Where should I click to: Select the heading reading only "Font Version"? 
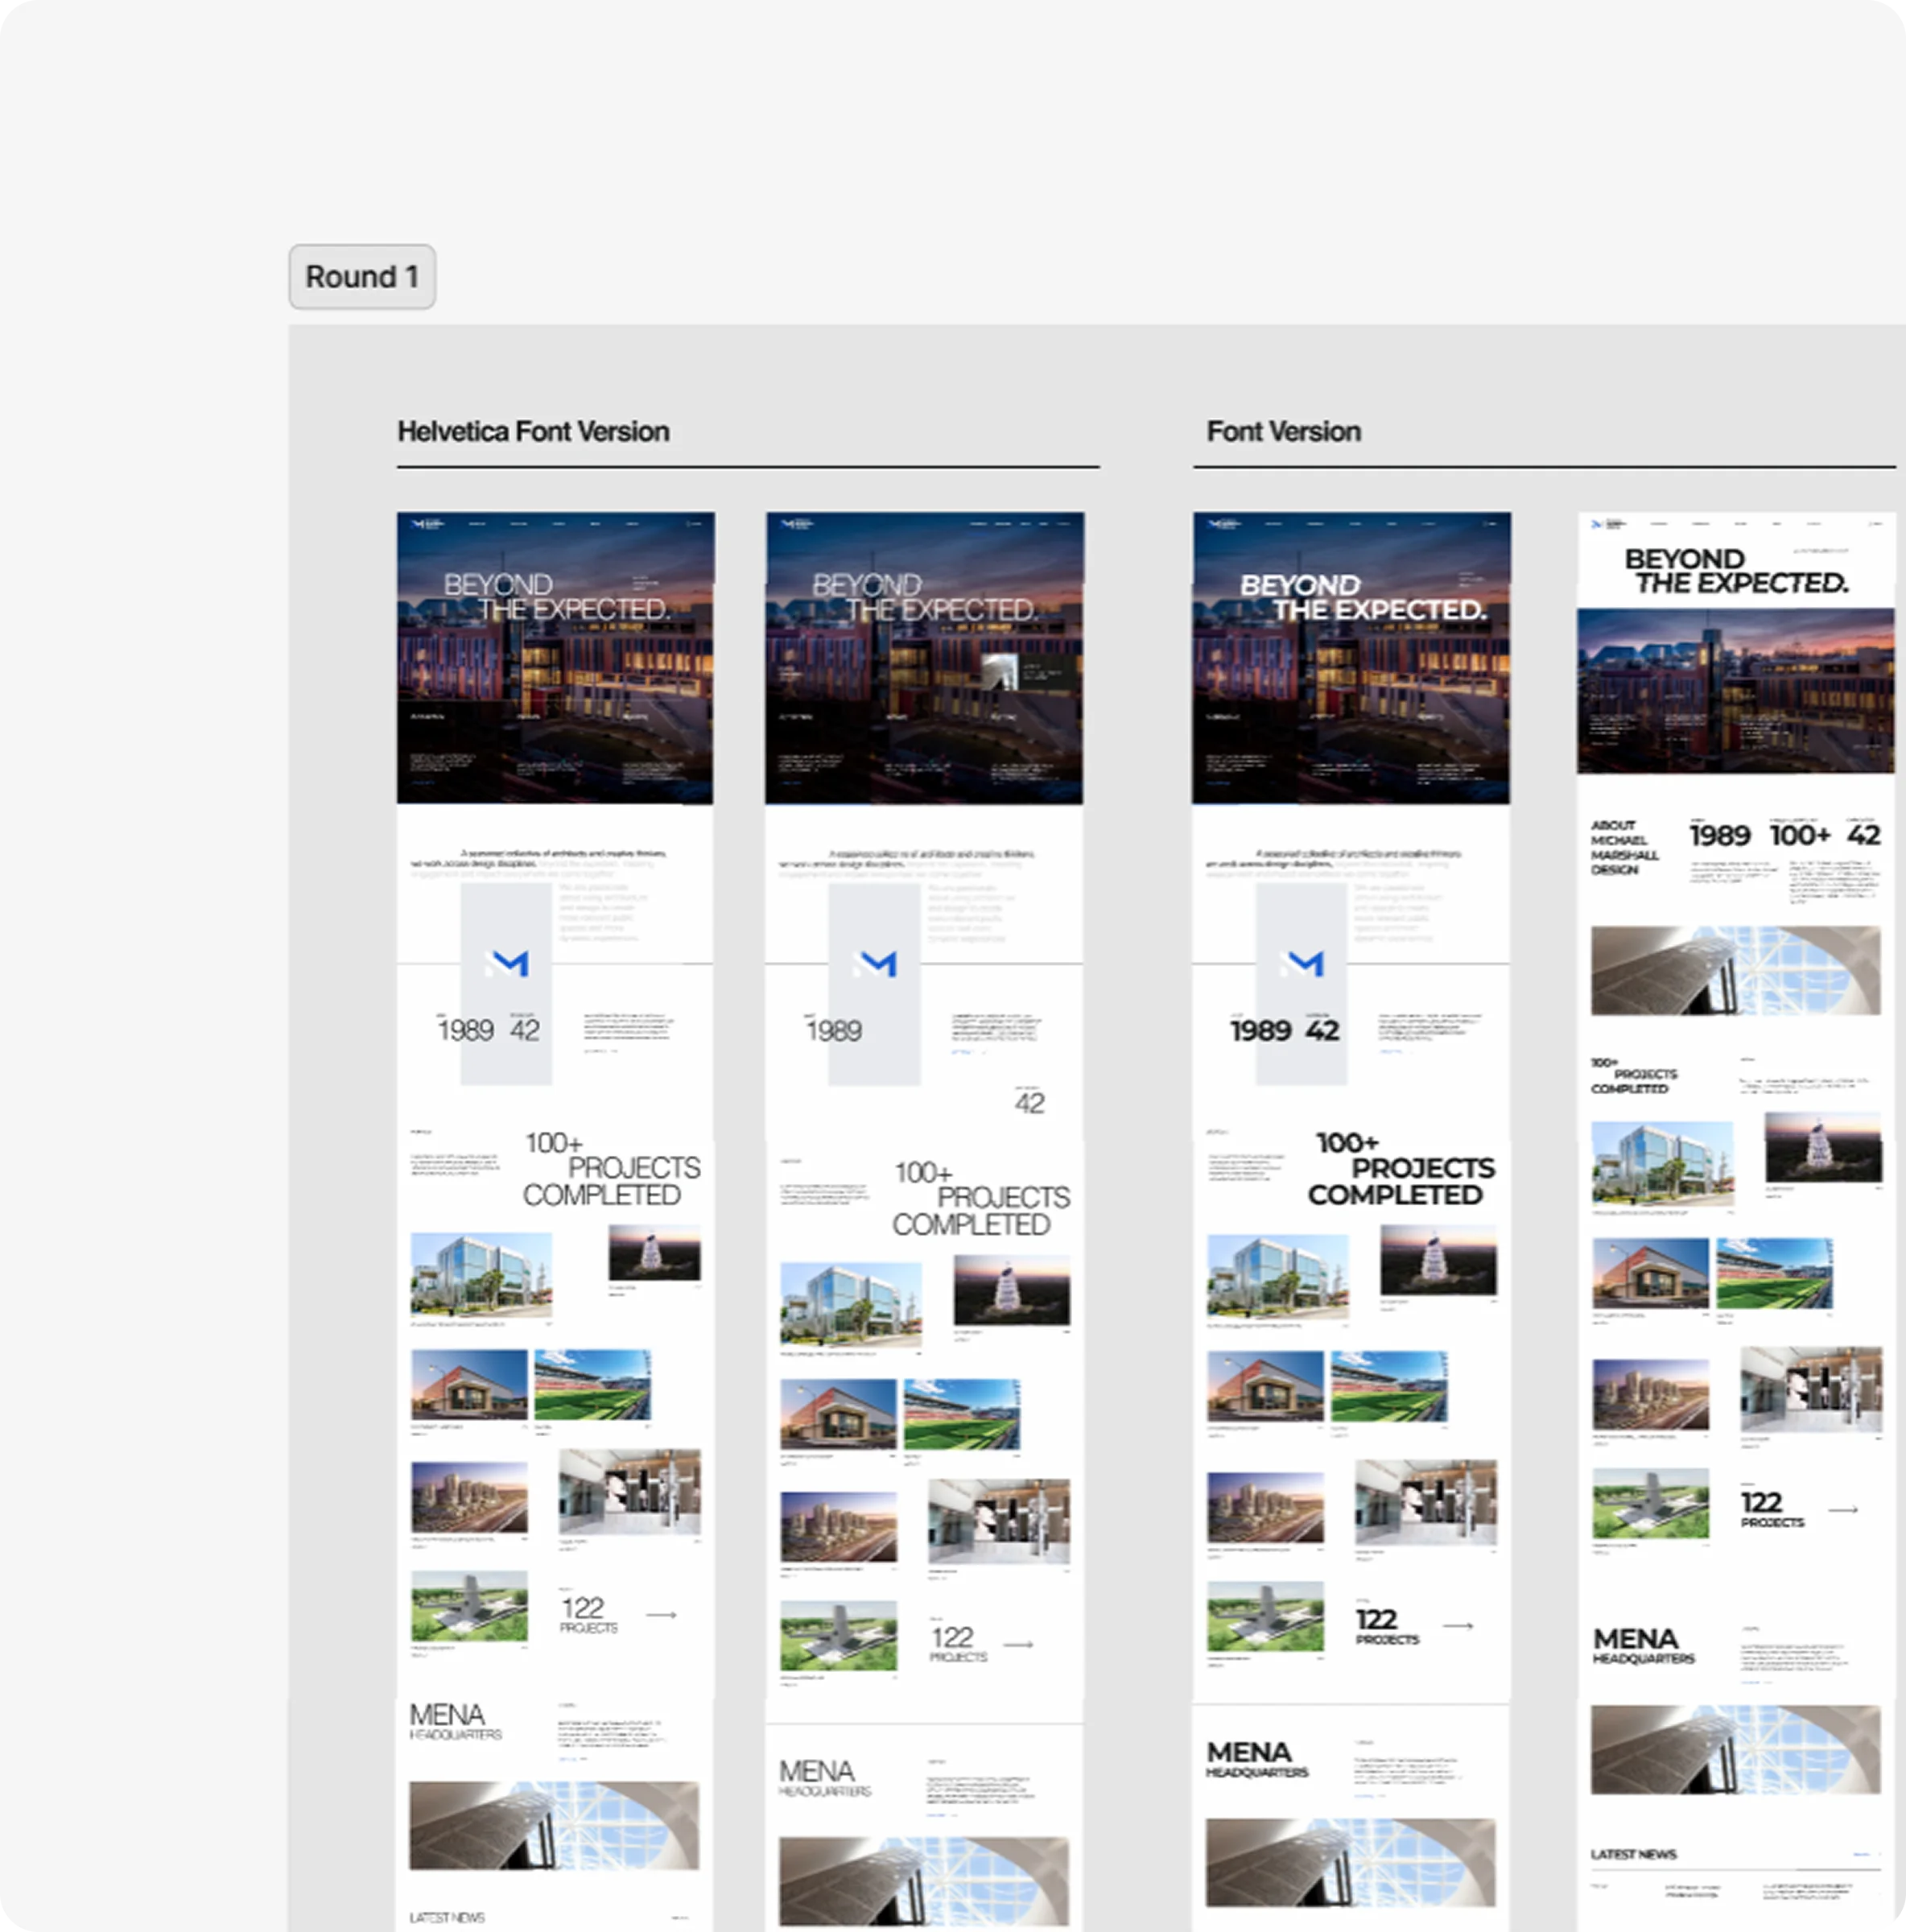1284,431
